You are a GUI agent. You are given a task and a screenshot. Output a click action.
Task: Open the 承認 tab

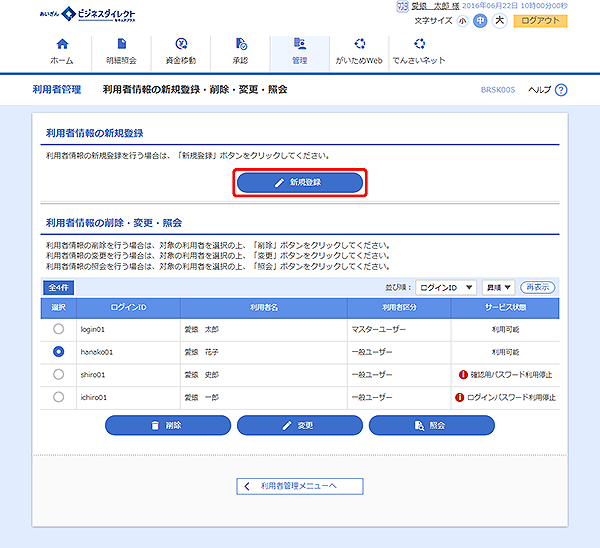(x=240, y=54)
